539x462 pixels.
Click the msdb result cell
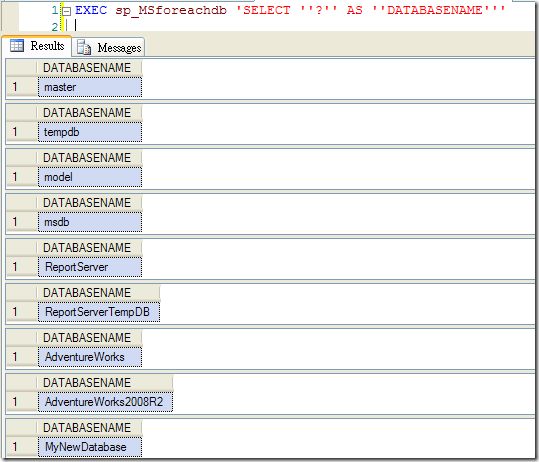coord(90,222)
